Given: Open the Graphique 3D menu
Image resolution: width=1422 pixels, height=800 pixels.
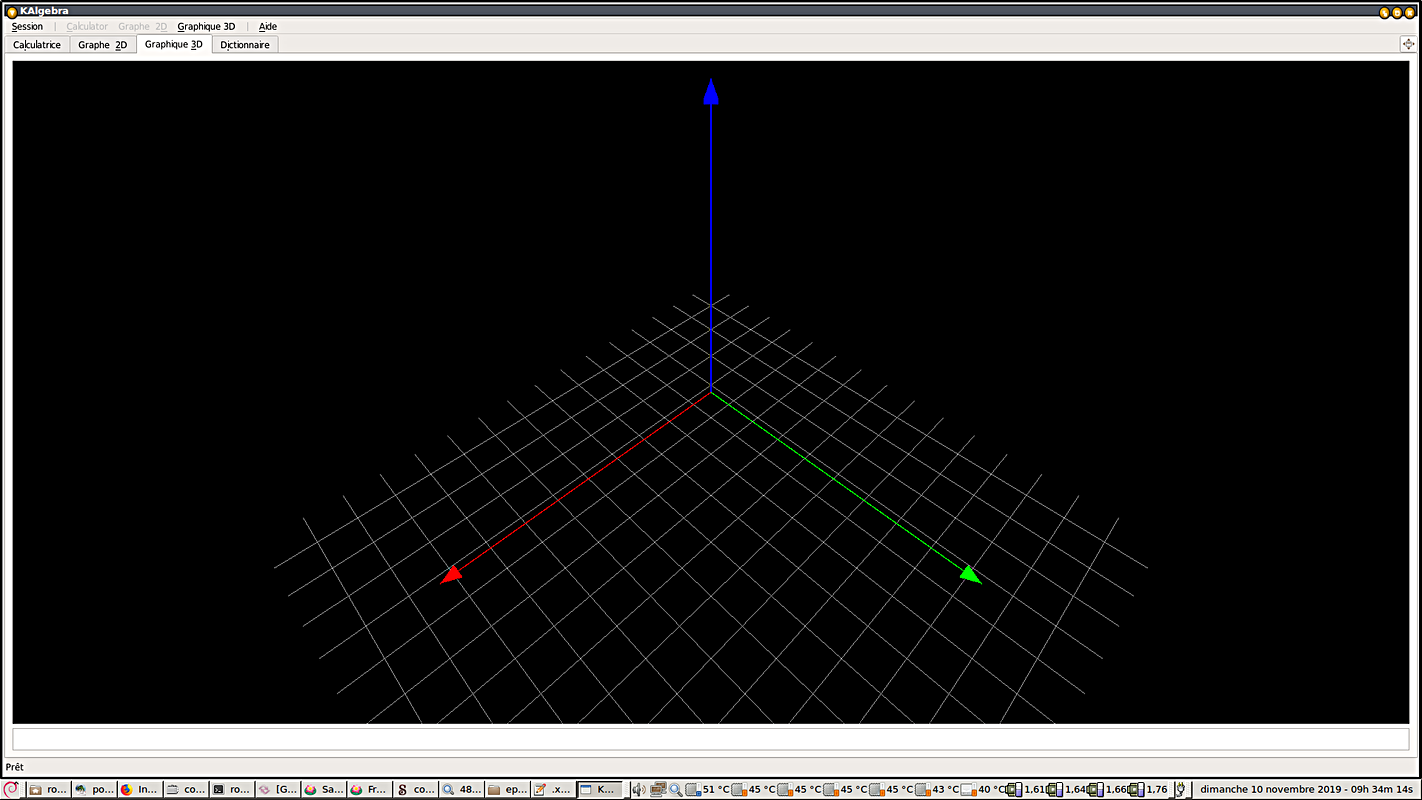Looking at the screenshot, I should pos(206,27).
